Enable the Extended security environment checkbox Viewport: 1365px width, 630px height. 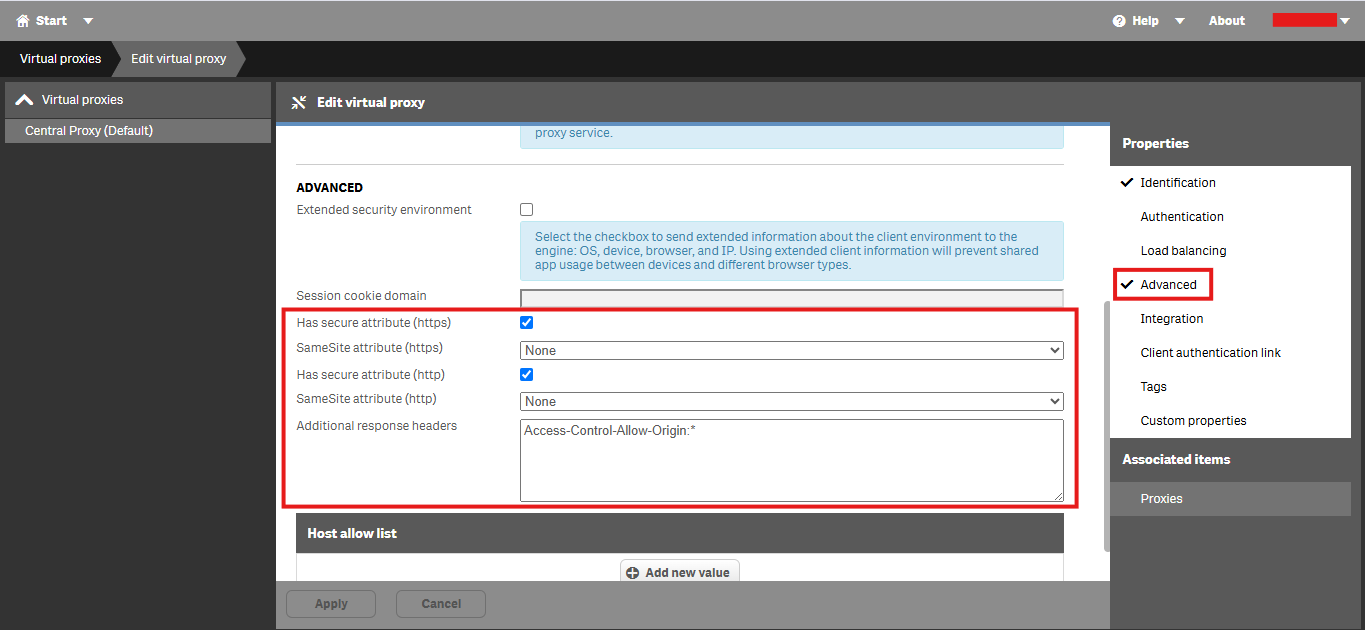coord(526,209)
